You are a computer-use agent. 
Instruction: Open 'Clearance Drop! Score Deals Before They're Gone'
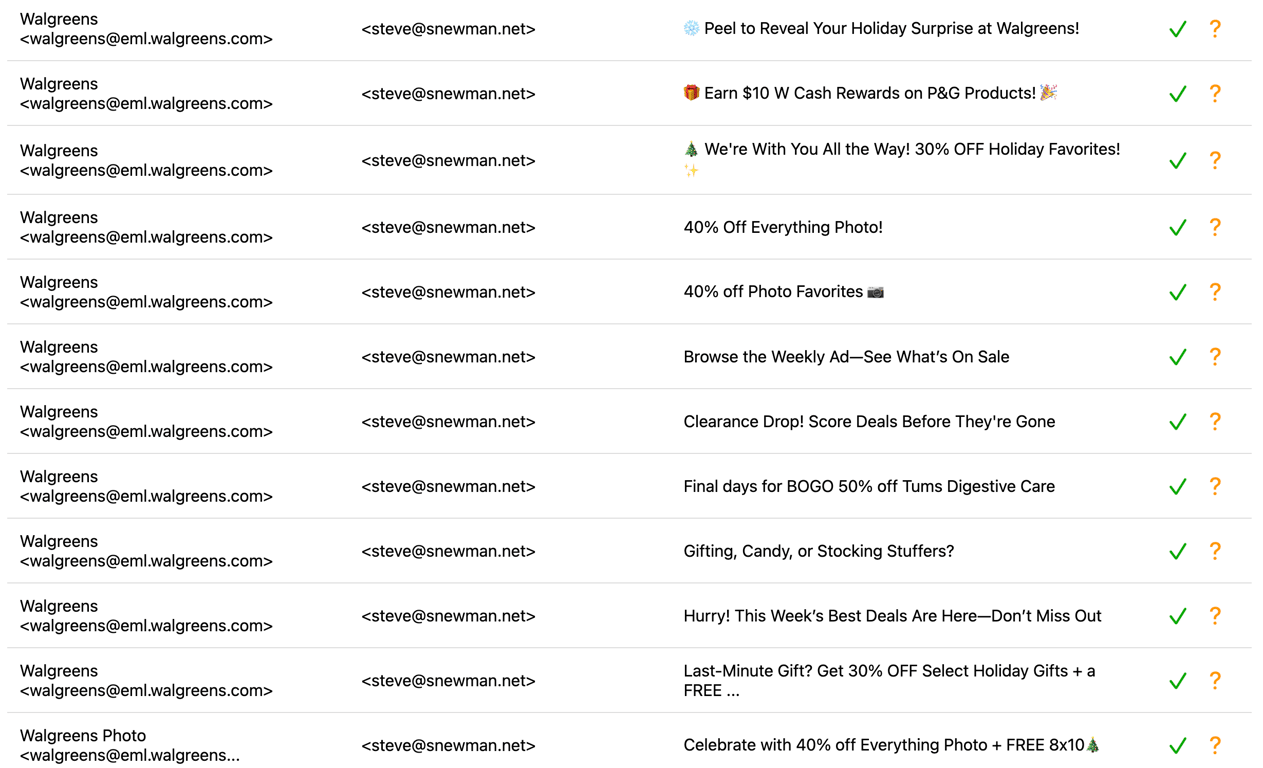coord(869,422)
